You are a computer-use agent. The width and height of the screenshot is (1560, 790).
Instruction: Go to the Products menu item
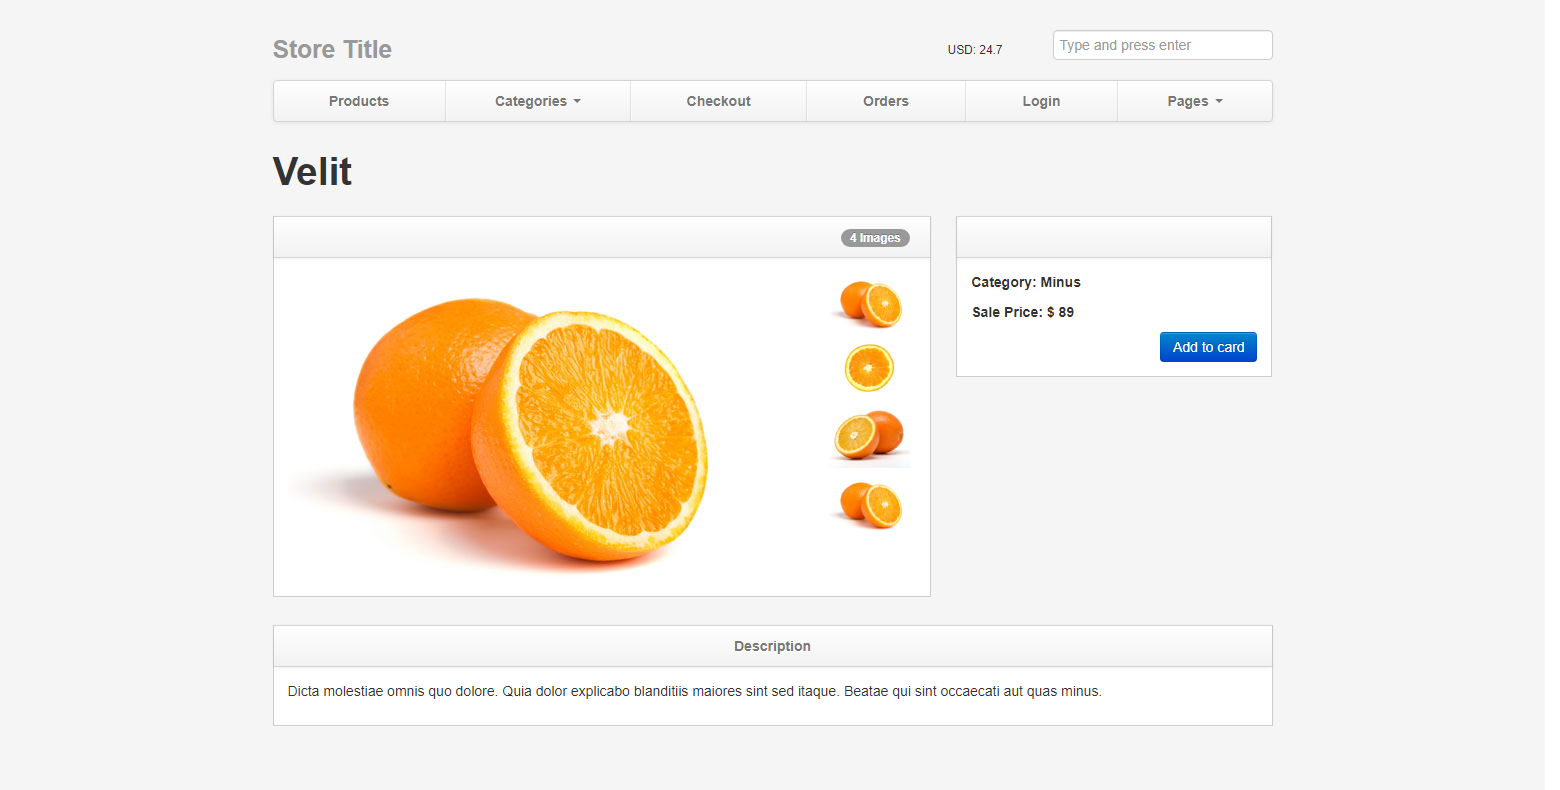(359, 101)
